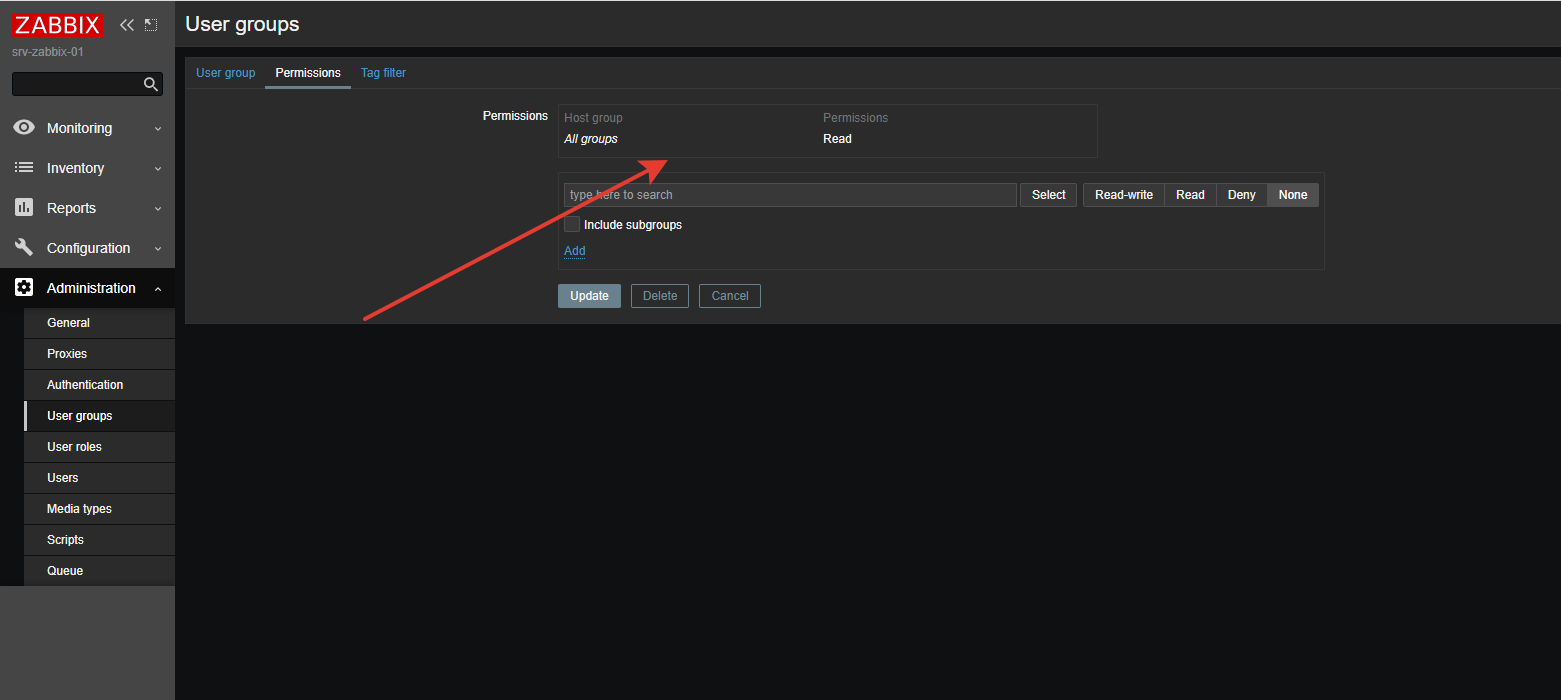This screenshot has height=700, width=1561.
Task: Focus the sidebar search field
Action: pyautogui.click(x=87, y=84)
